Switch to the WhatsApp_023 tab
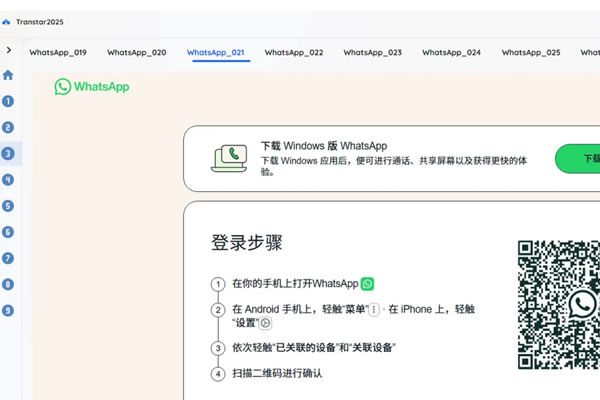Viewport: 600px width, 400px height. click(373, 52)
